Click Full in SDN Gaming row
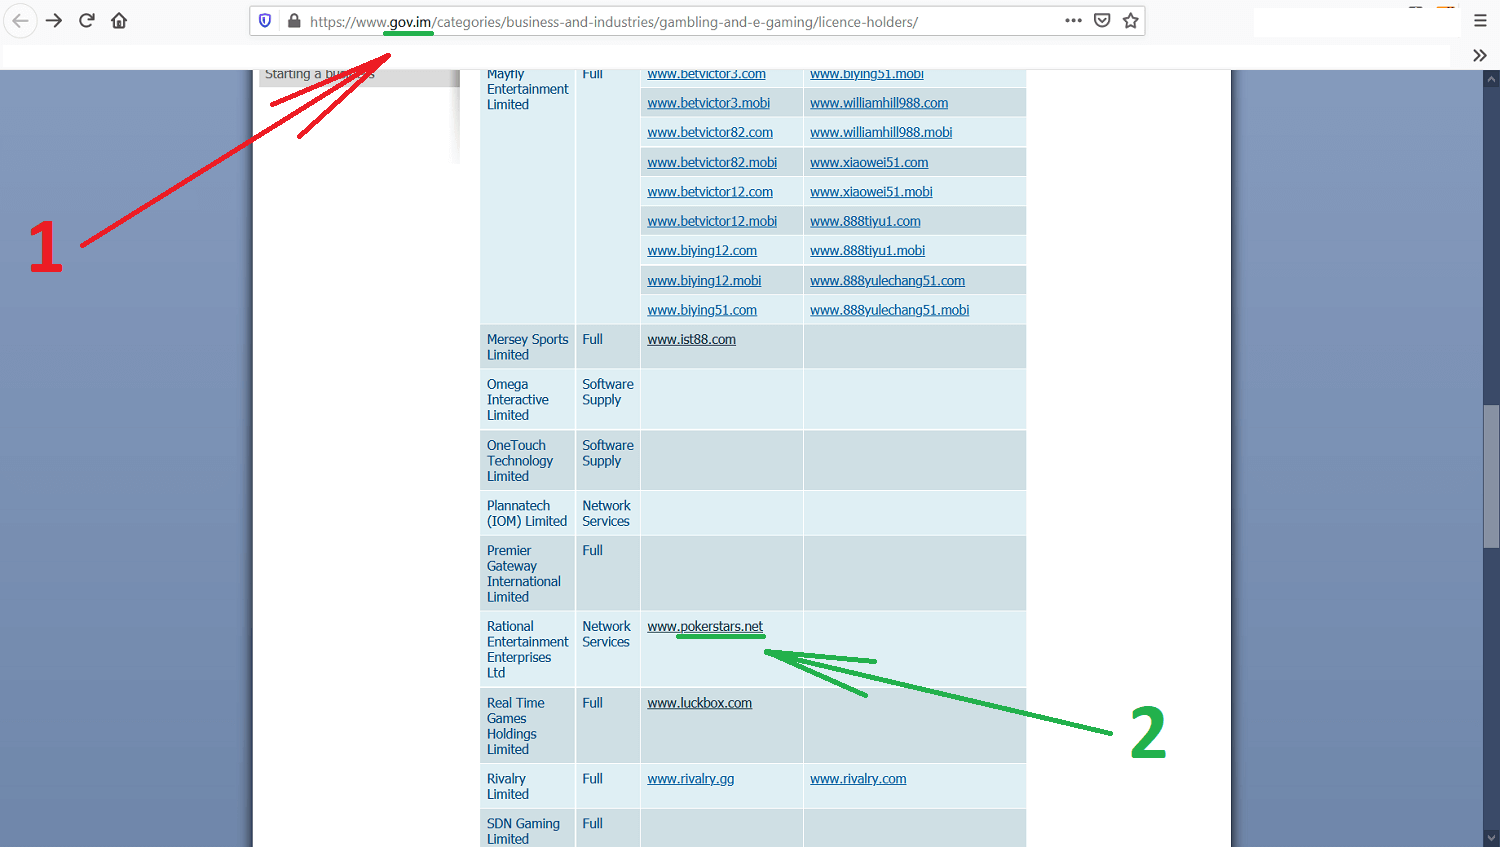This screenshot has height=847, width=1500. 593,824
